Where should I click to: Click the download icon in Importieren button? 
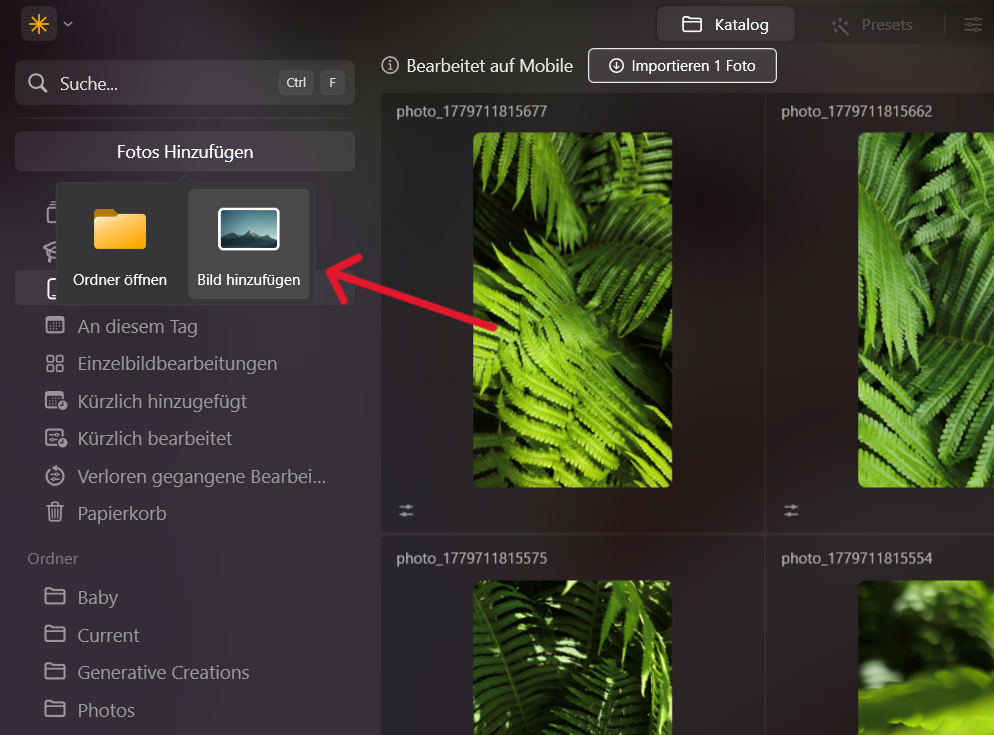[x=616, y=66]
